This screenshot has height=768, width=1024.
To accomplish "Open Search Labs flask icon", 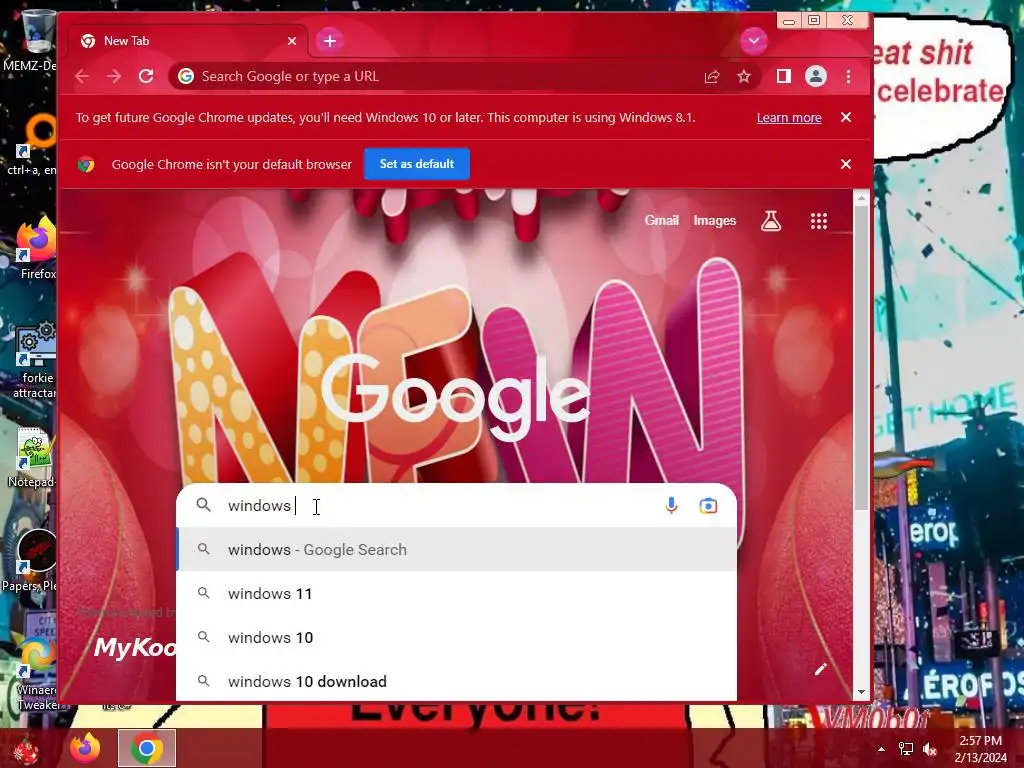I will [771, 221].
